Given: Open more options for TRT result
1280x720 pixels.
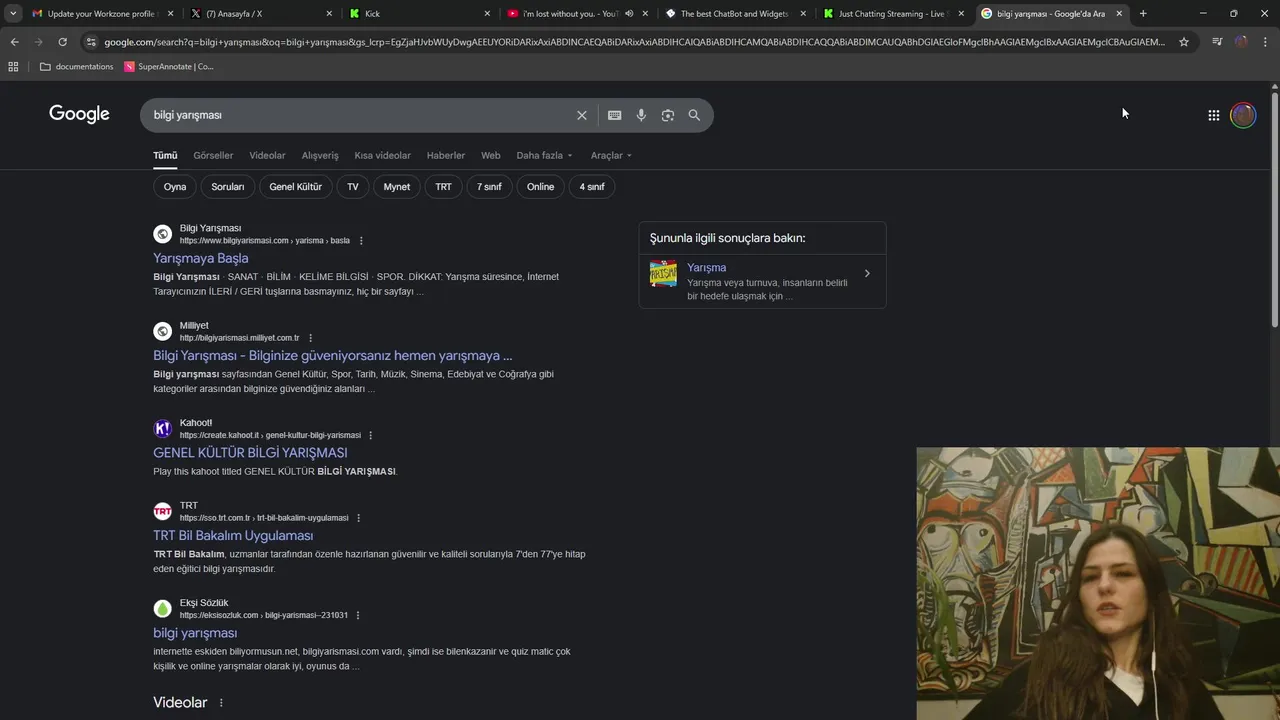Looking at the screenshot, I should [358, 518].
